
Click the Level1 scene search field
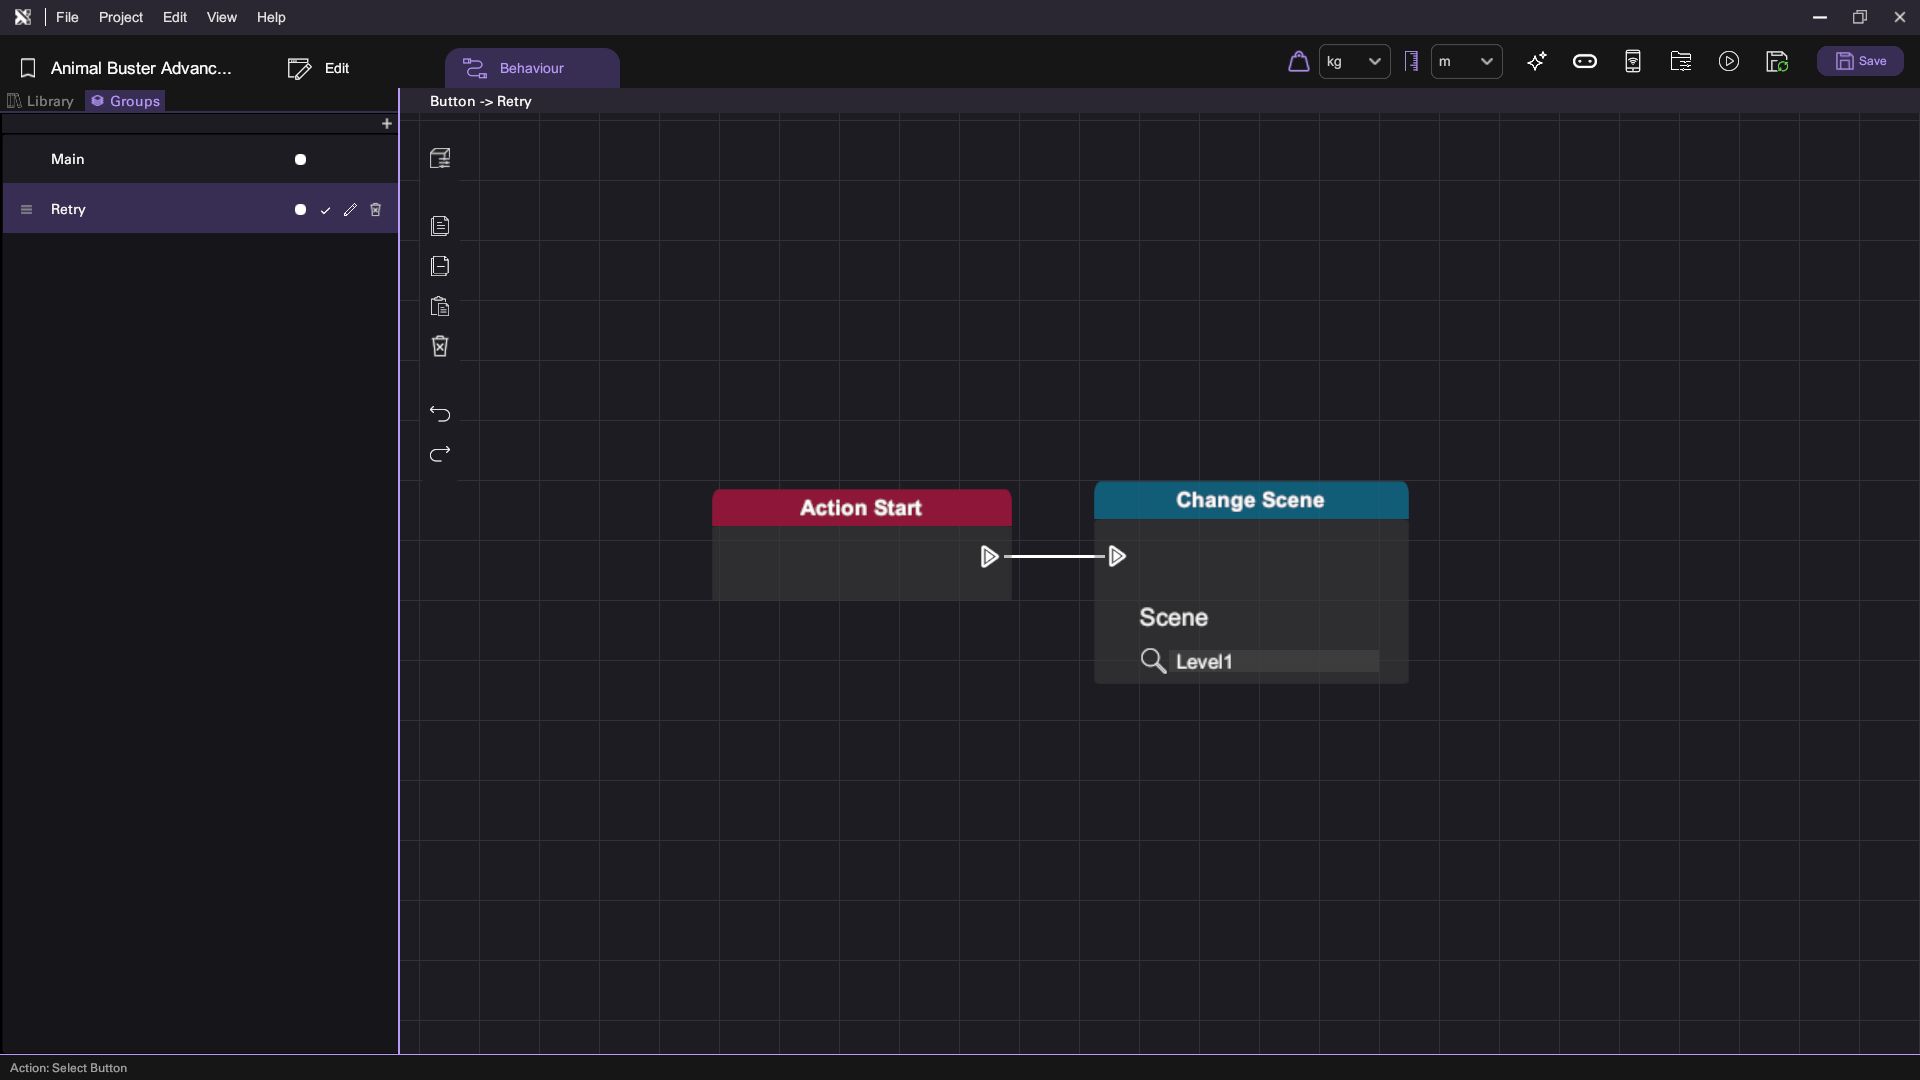pyautogui.click(x=1273, y=662)
